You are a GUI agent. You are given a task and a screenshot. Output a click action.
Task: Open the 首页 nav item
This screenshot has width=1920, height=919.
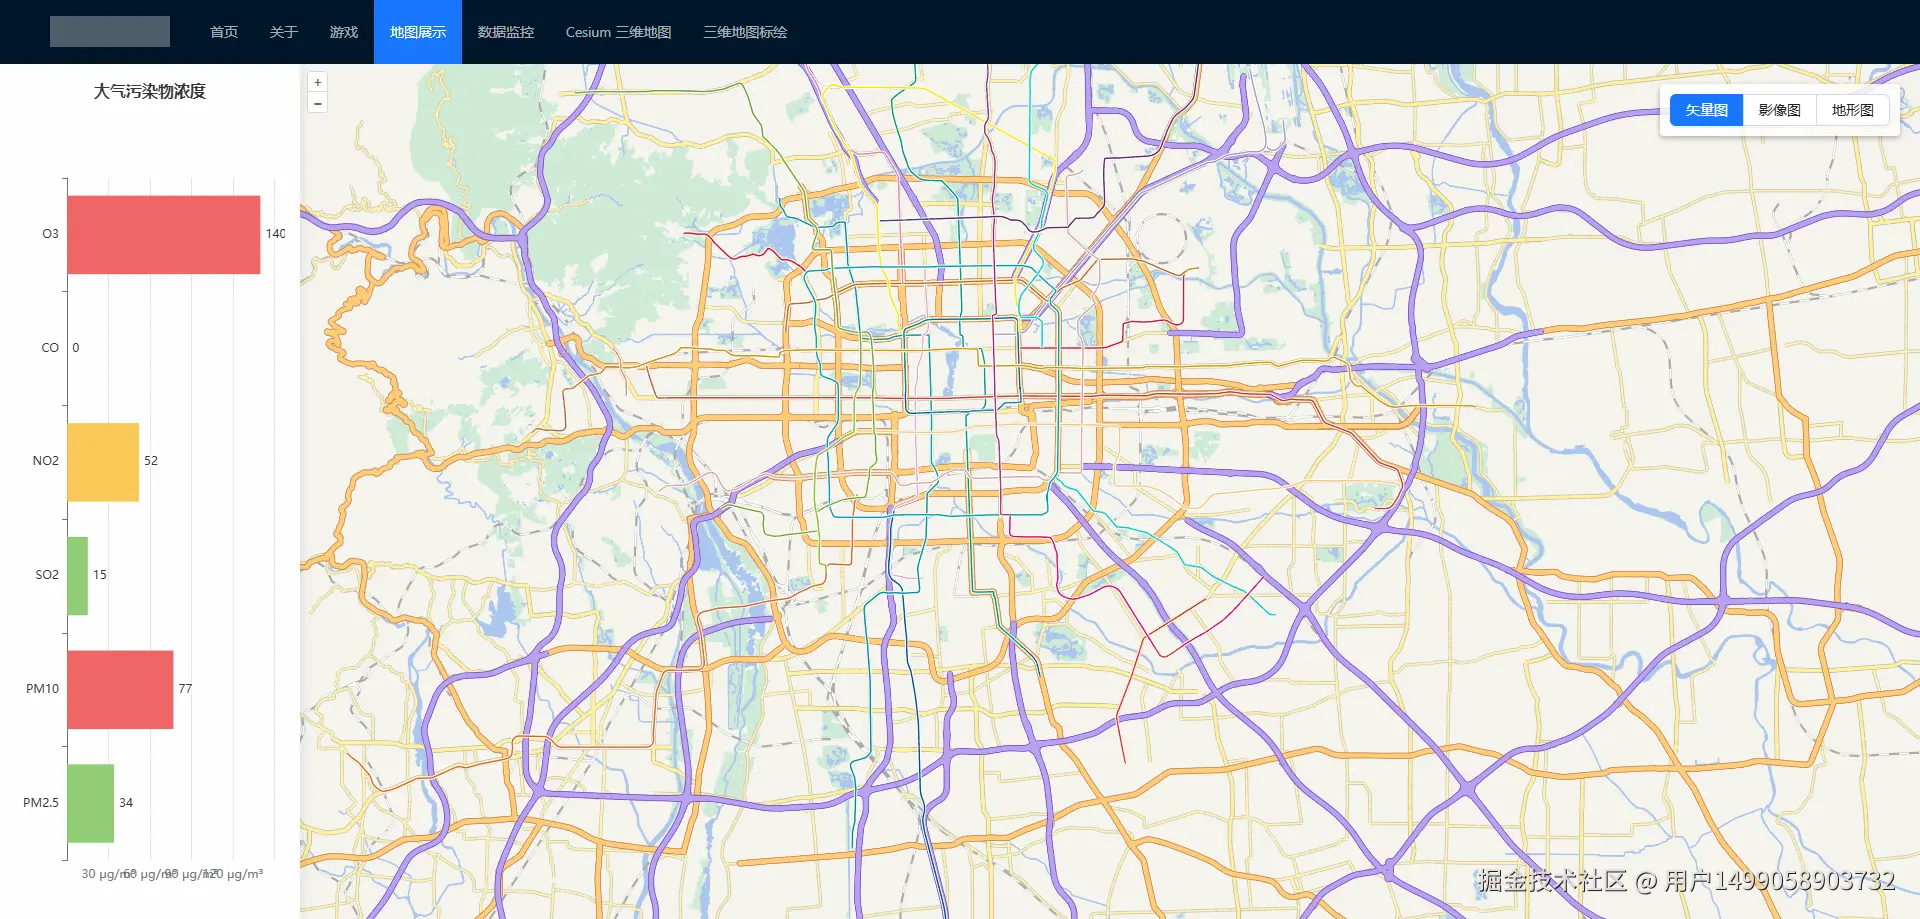[x=224, y=32]
